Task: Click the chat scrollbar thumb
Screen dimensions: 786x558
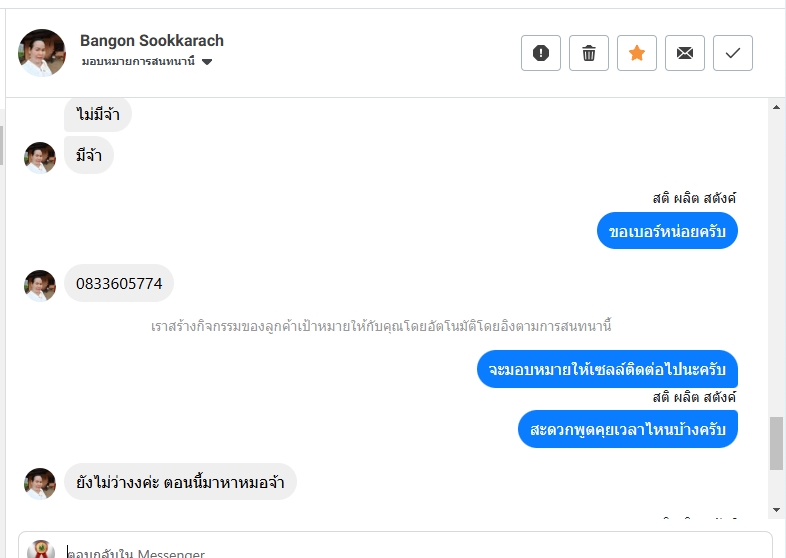Action: 776,443
